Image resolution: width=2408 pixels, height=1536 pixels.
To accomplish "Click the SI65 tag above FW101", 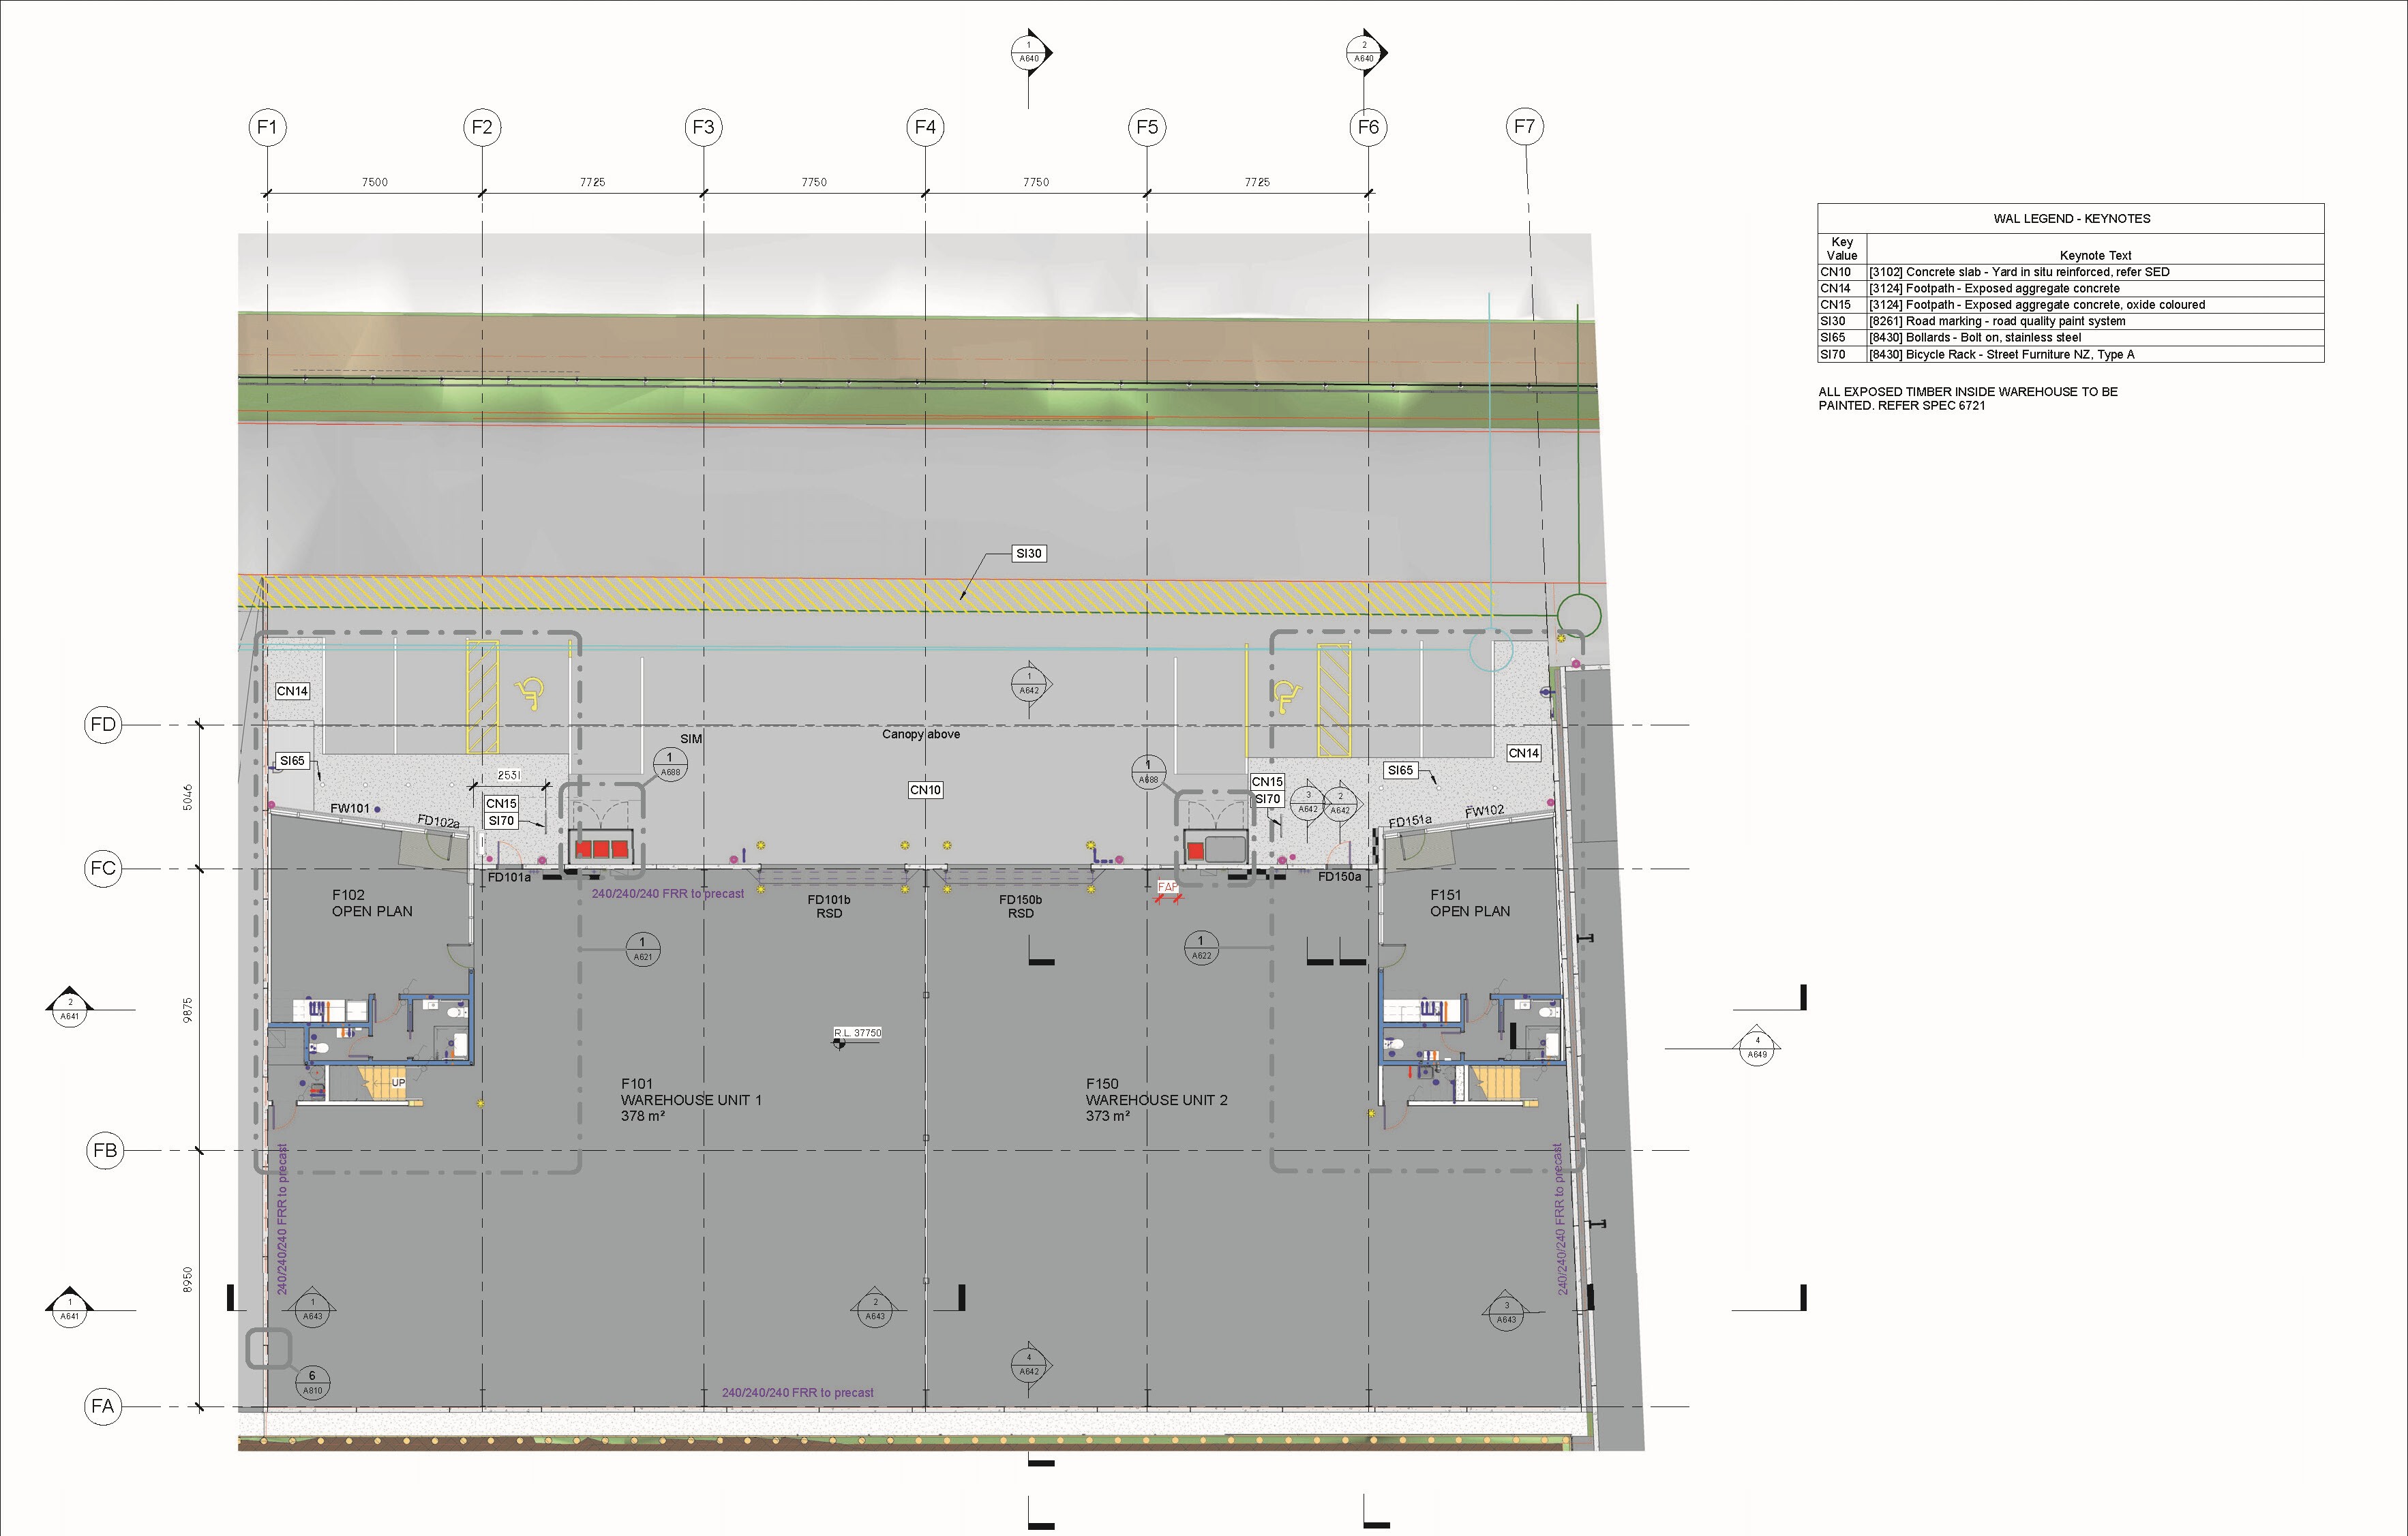I will tap(292, 761).
